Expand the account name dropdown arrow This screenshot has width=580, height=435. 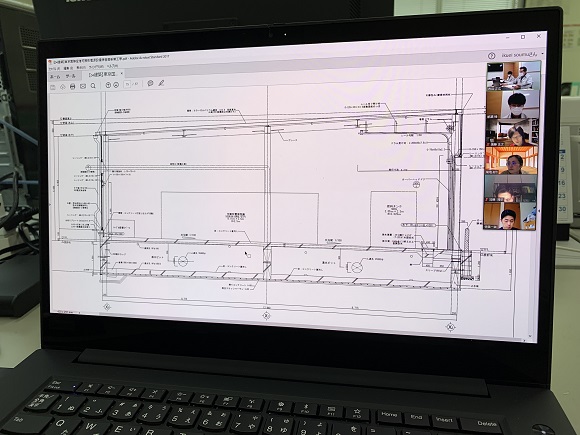pyautogui.click(x=542, y=54)
